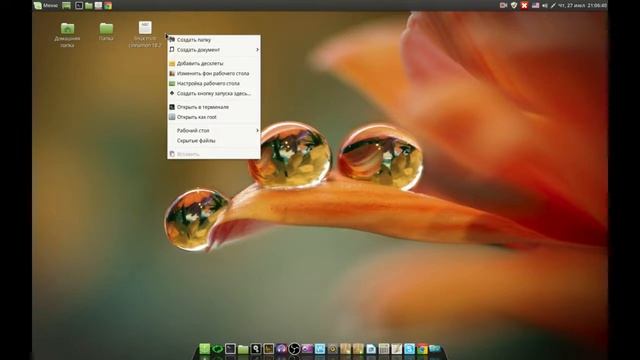The height and width of the screenshot is (360, 640).
Task: Open the file manager launcher in top panel
Action: click(x=89, y=5)
